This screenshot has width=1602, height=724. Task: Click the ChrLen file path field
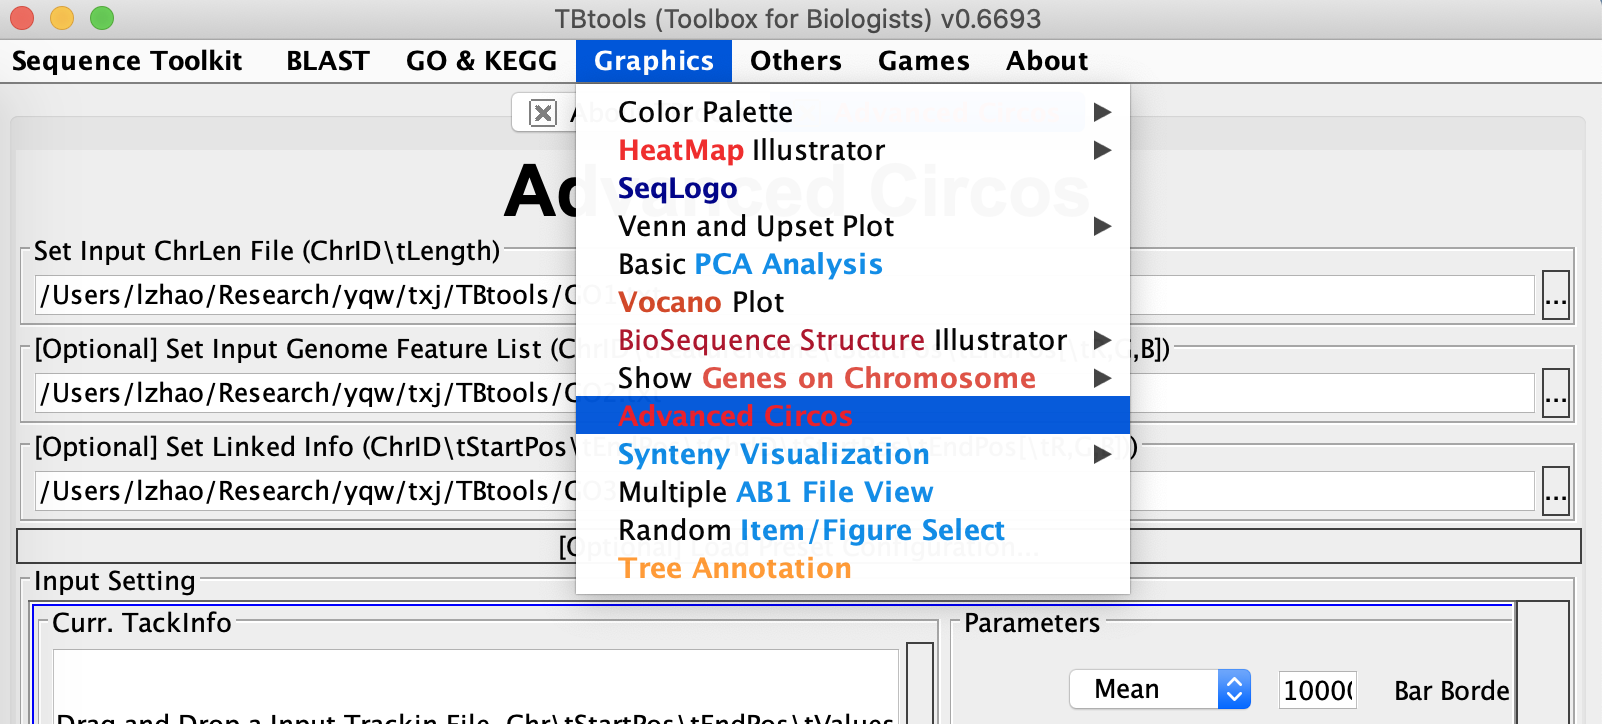(785, 295)
